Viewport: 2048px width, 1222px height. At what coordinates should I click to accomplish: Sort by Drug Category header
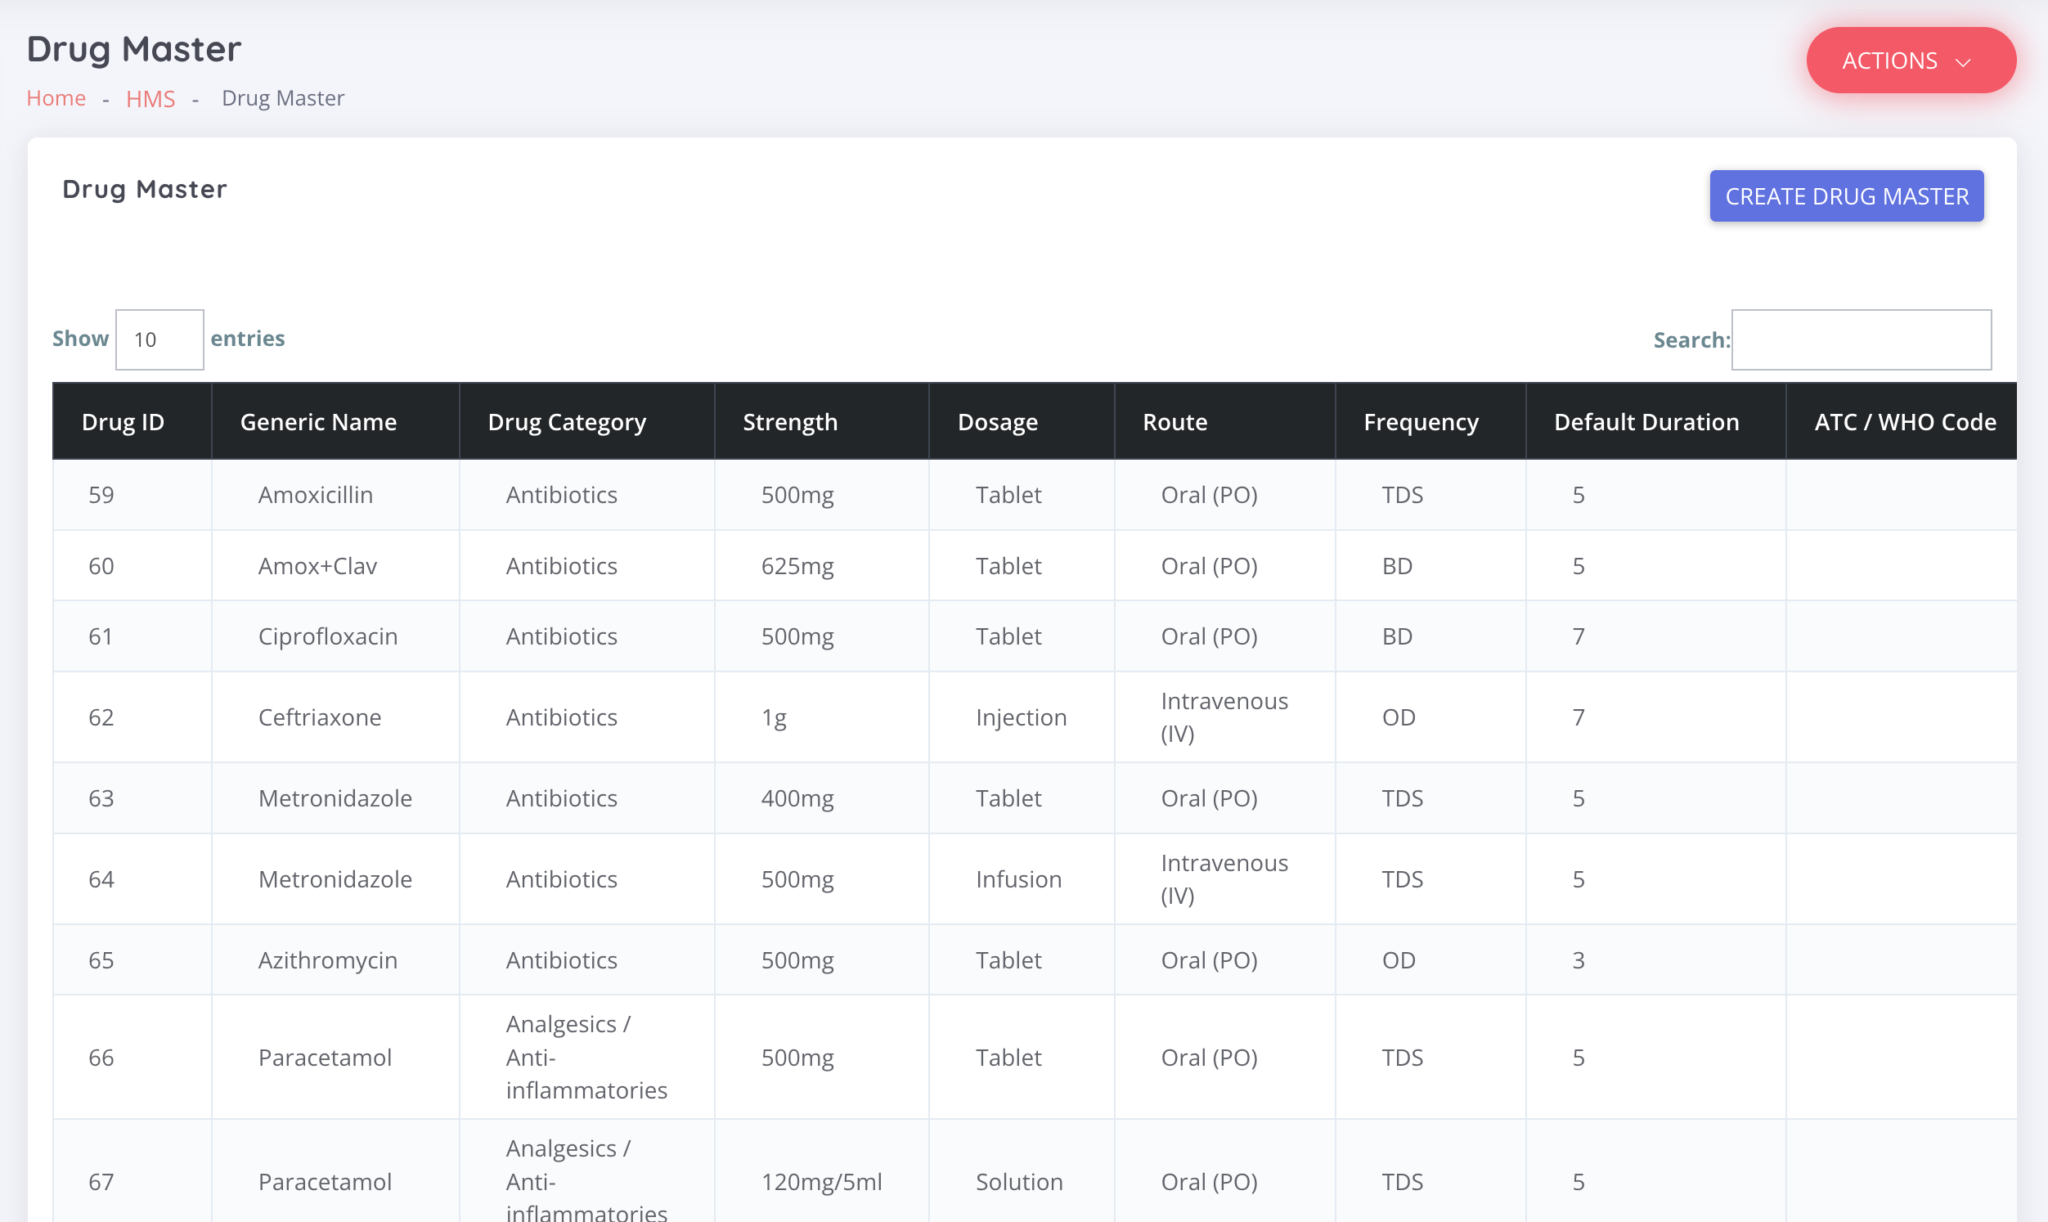[566, 421]
